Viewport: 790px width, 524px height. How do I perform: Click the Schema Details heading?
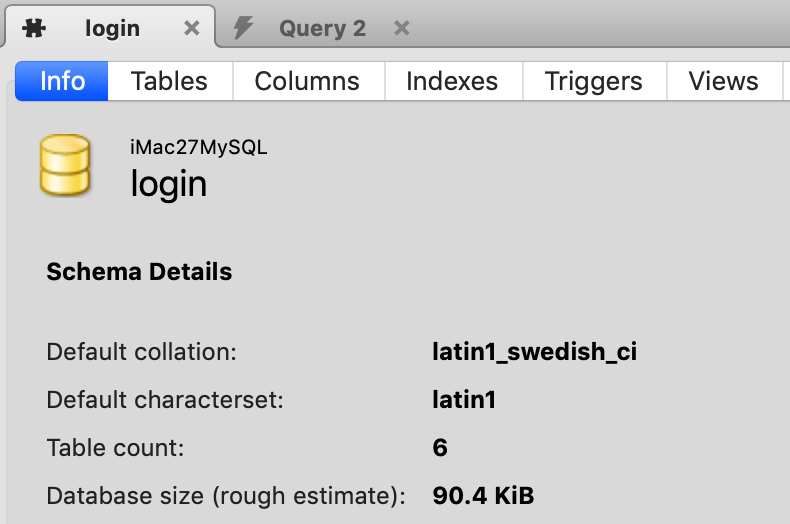coord(139,271)
